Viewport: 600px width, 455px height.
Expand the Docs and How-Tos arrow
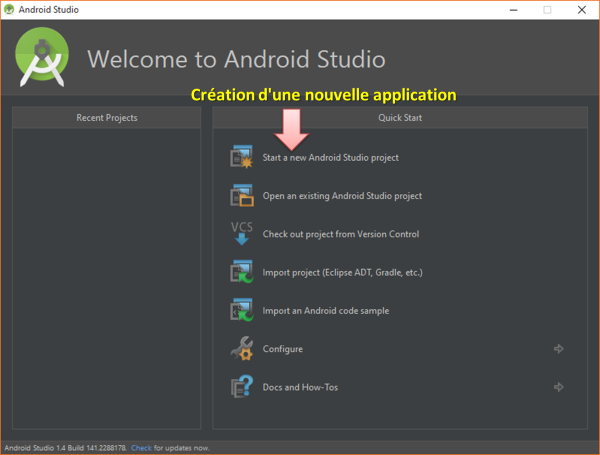pos(559,387)
